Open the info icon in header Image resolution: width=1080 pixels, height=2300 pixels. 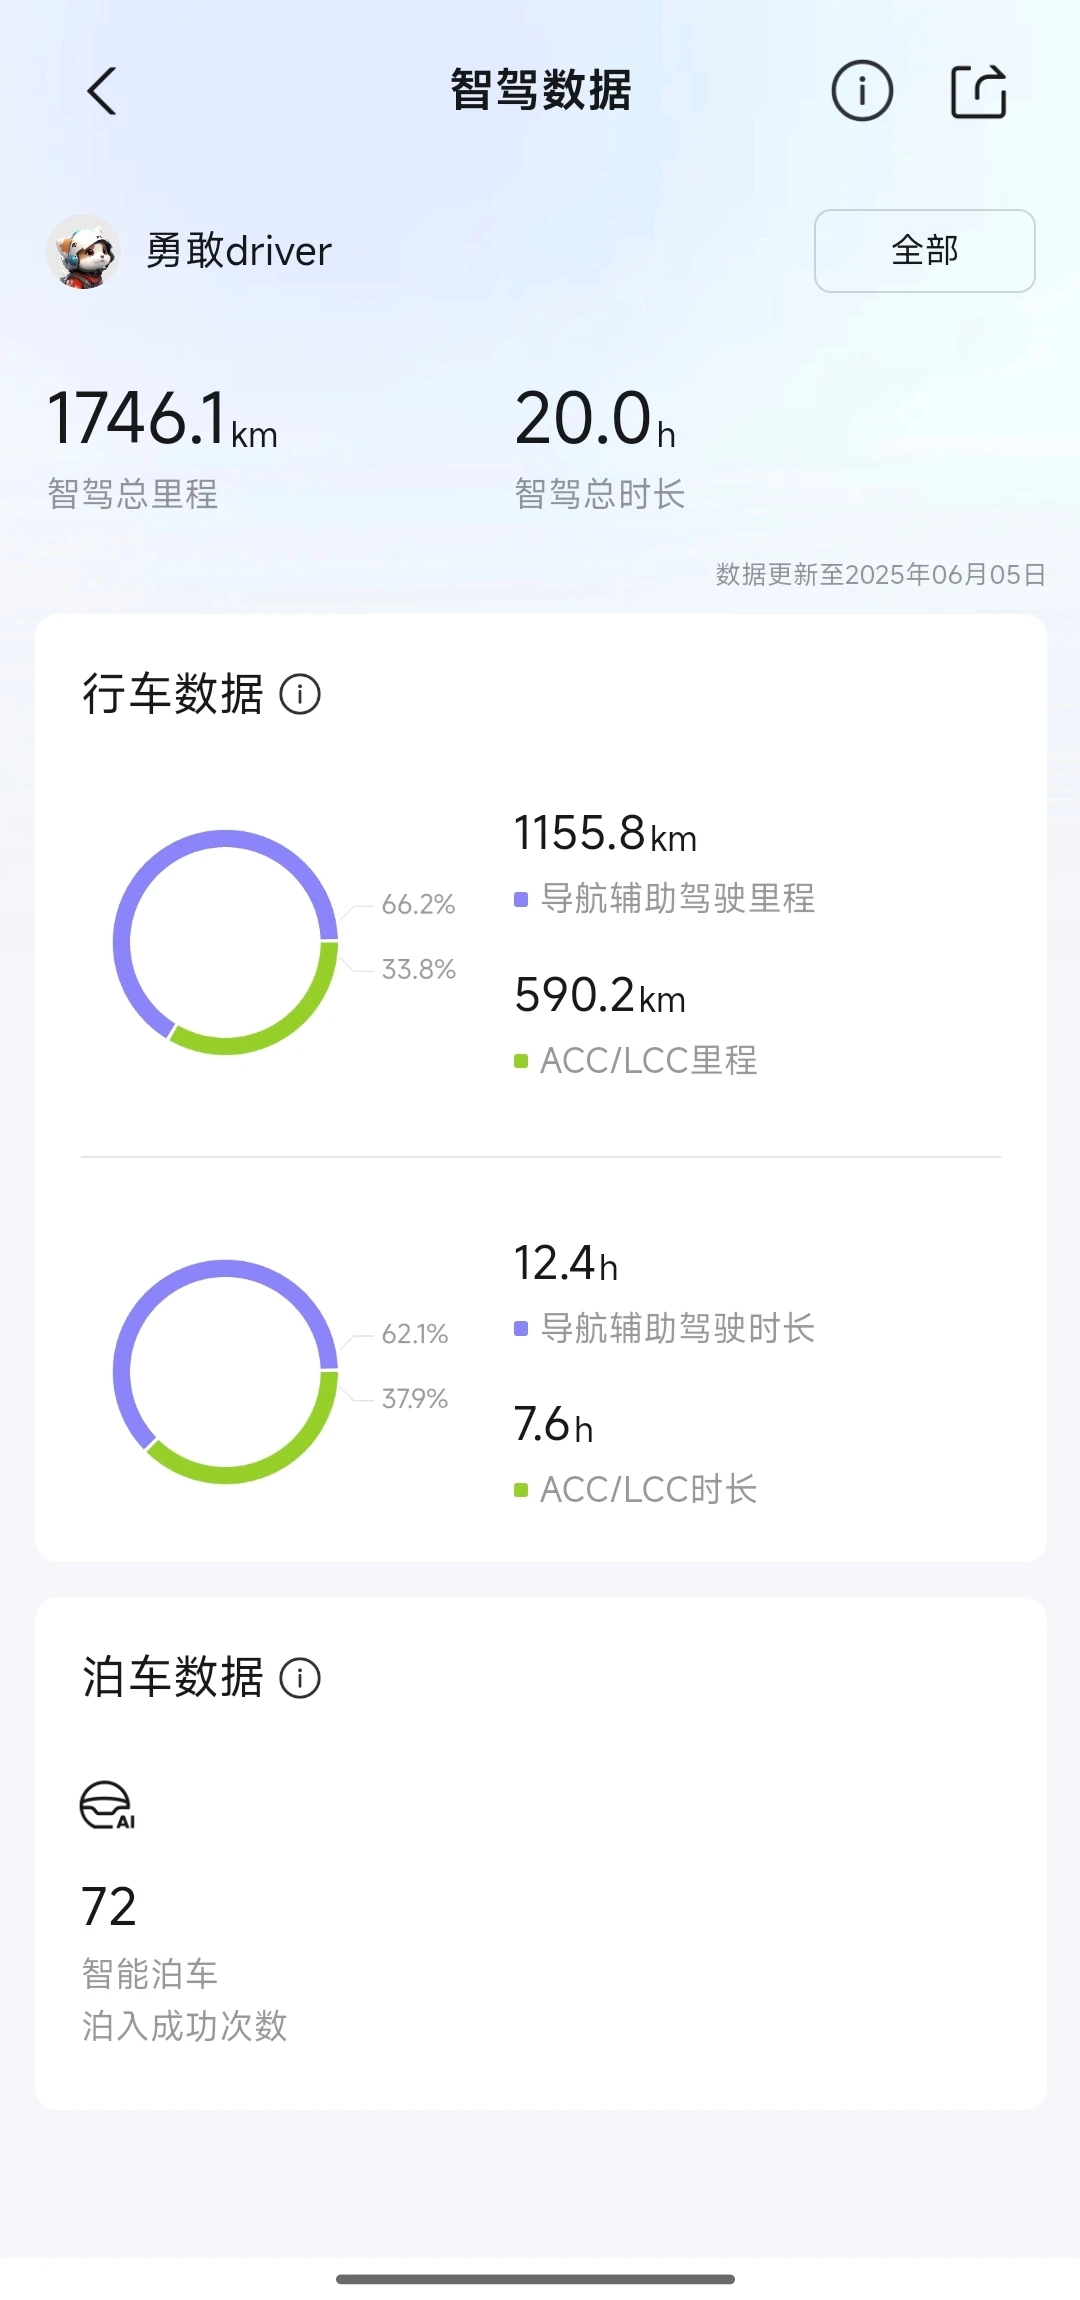[x=862, y=91]
